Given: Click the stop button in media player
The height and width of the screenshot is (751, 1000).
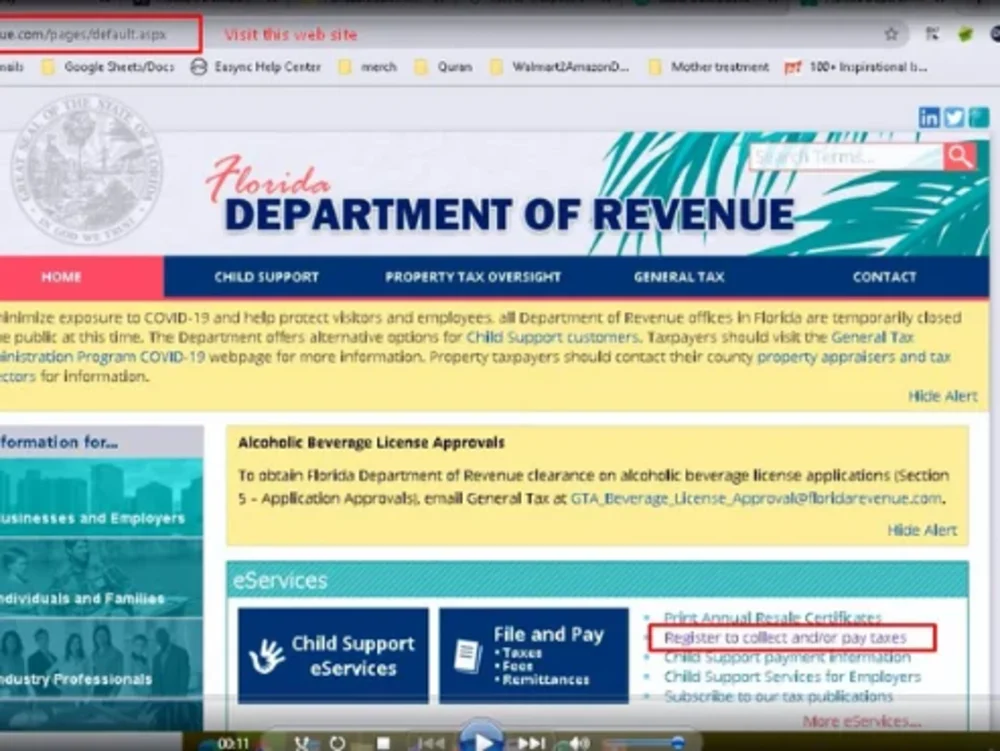Looking at the screenshot, I should click(383, 743).
